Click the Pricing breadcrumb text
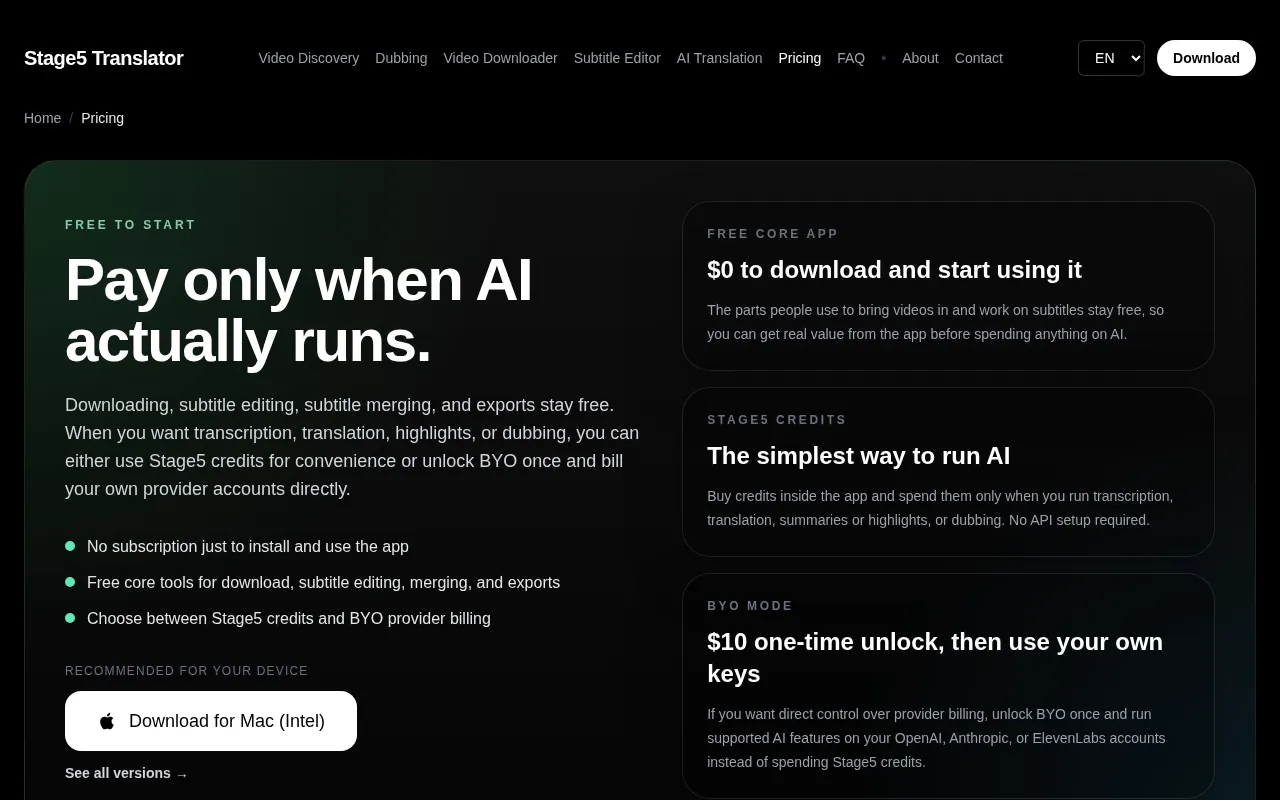 [x=102, y=118]
